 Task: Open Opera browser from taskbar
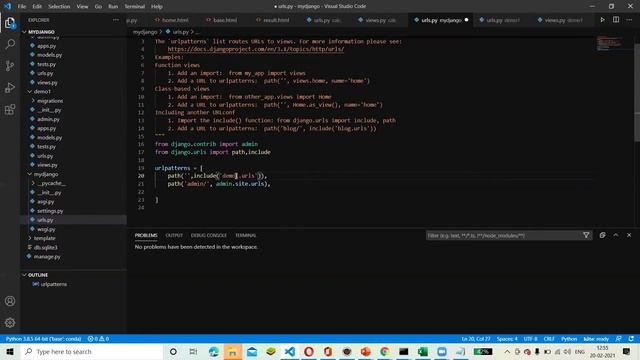(x=309, y=351)
